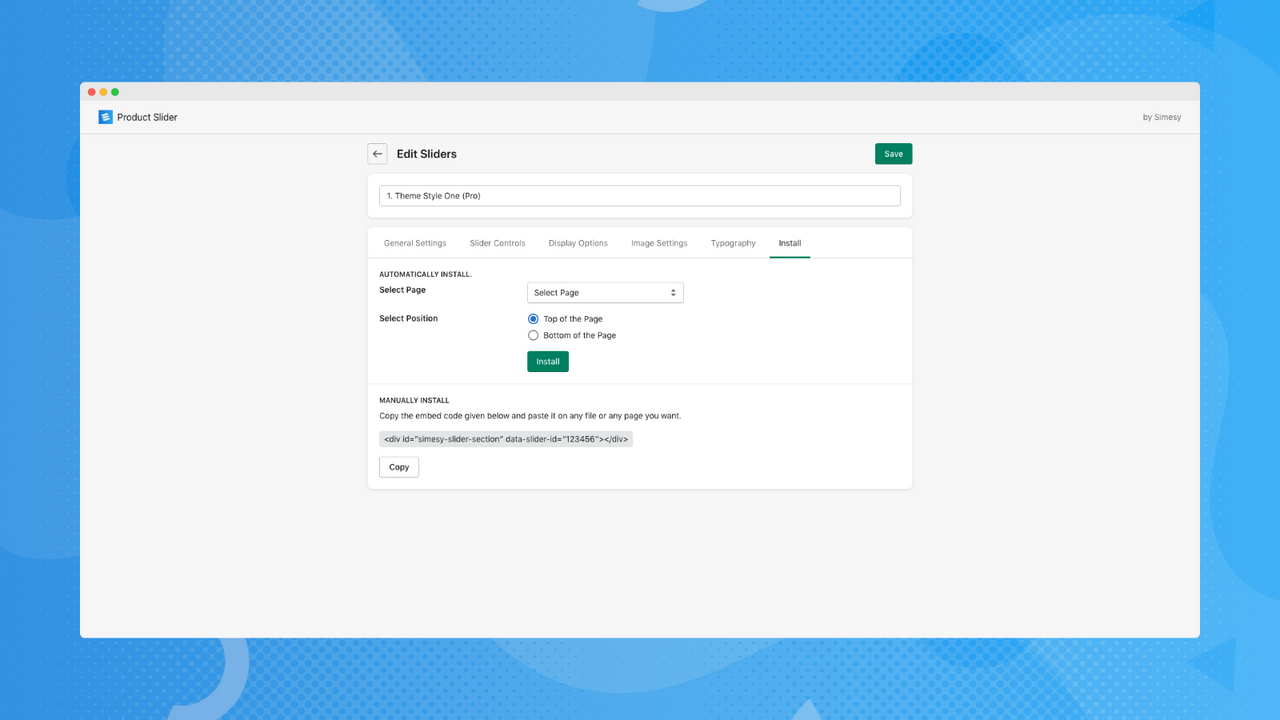Click the Copy button
The width and height of the screenshot is (1280, 720).
coord(399,467)
